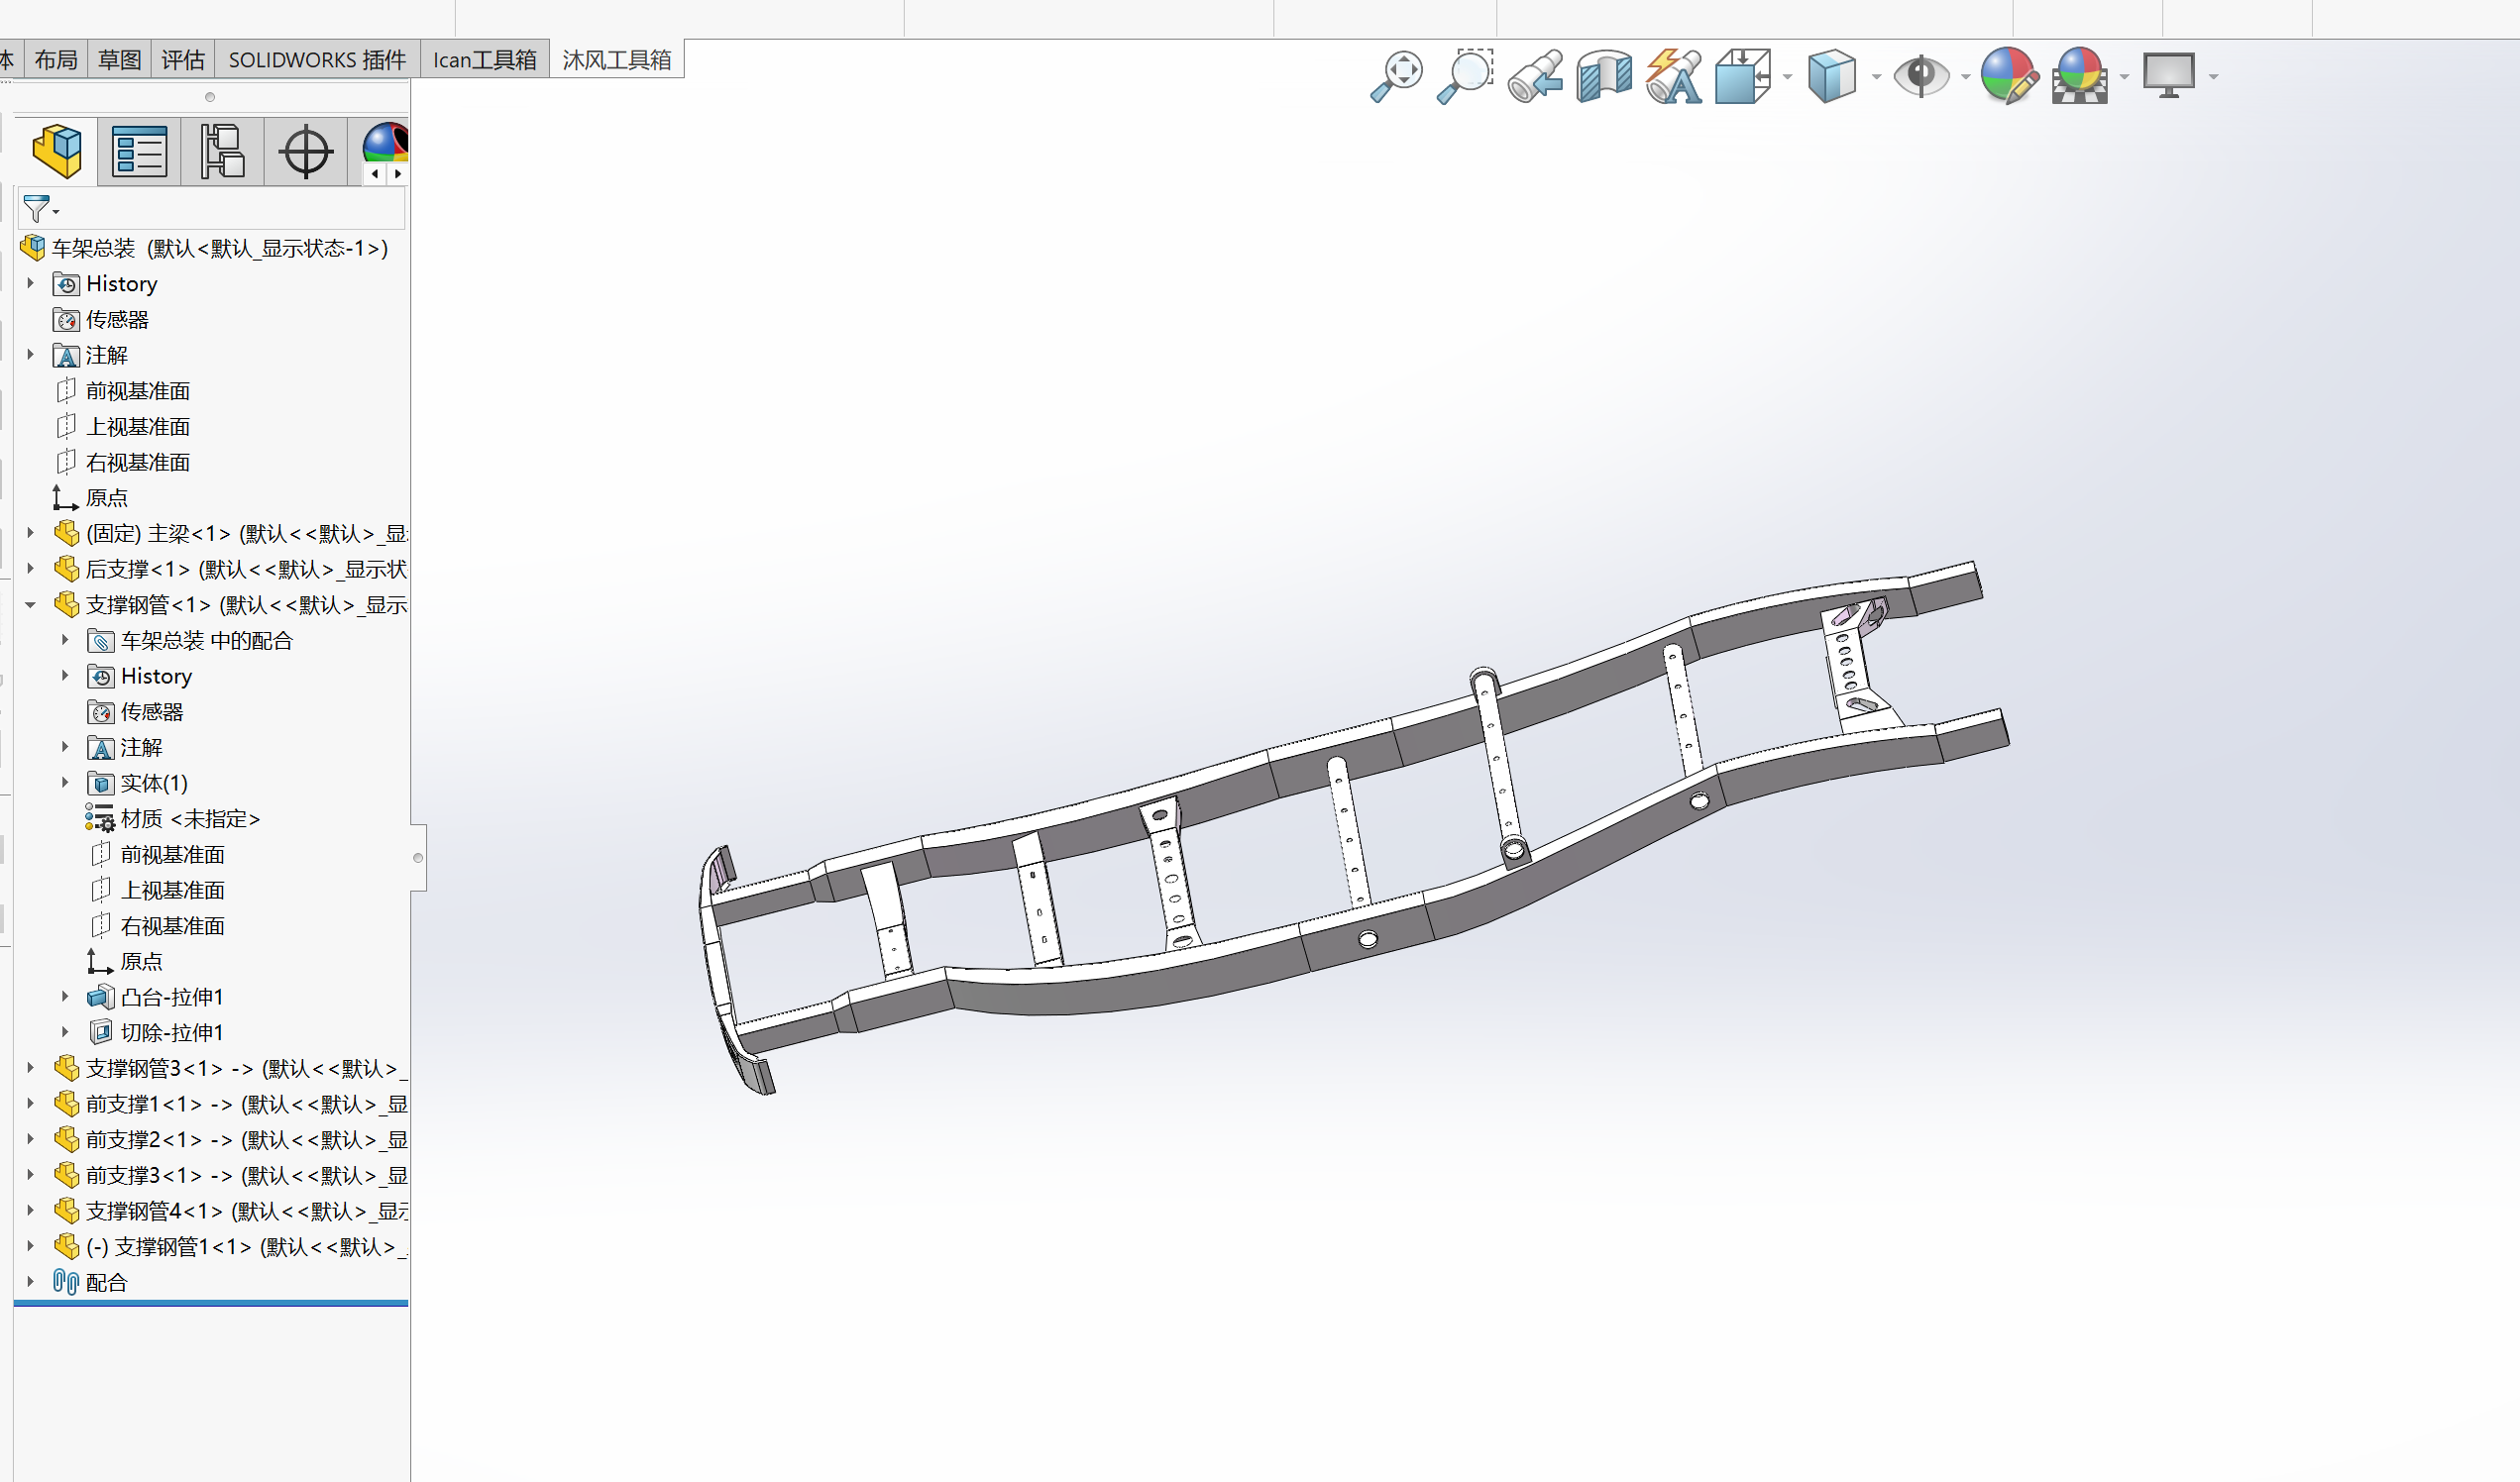Expand the 前支撑1<1> component
The height and width of the screenshot is (1482, 2520).
(x=31, y=1104)
